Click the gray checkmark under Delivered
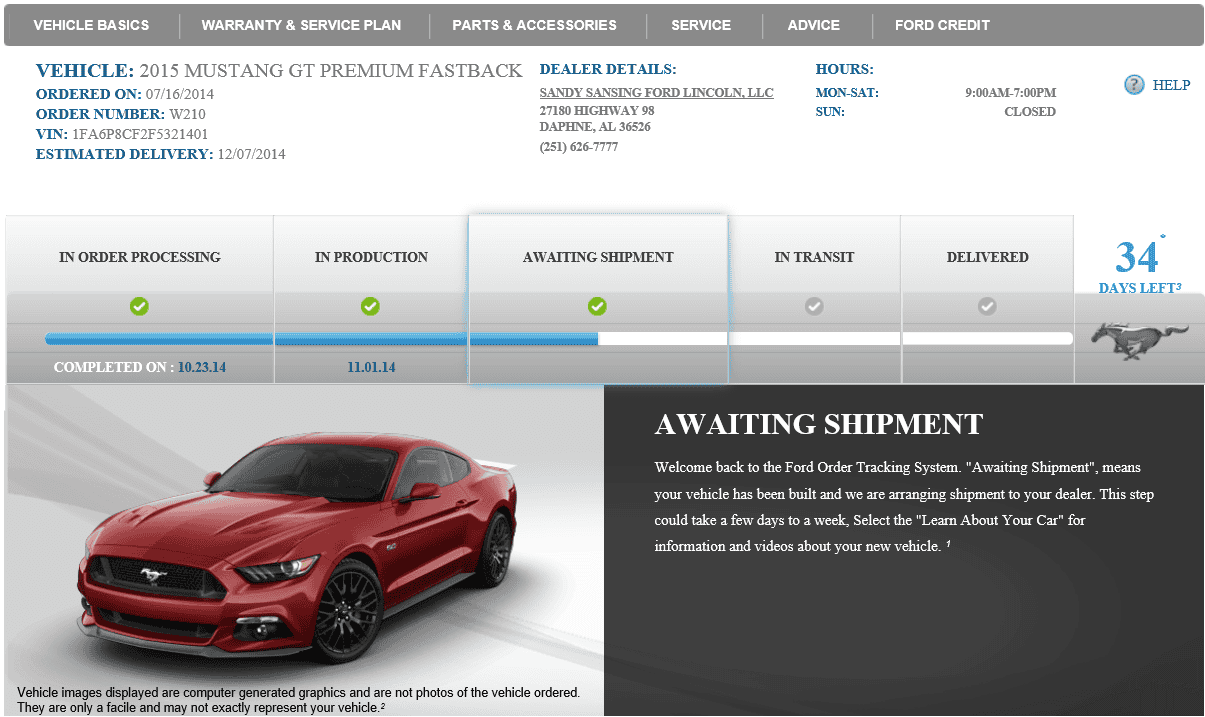This screenshot has width=1205, height=717. tap(987, 306)
